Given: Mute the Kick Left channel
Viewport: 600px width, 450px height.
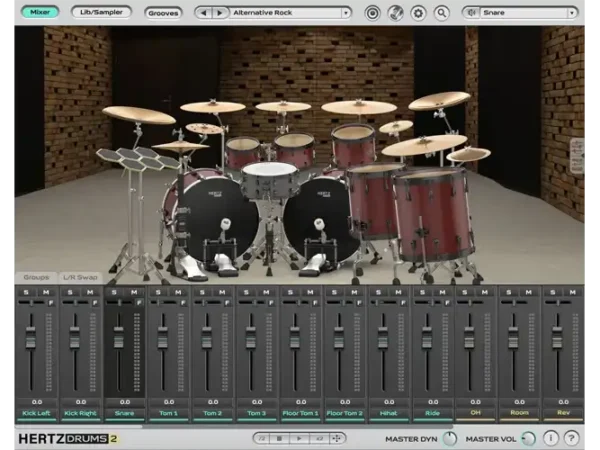Looking at the screenshot, I should [x=46, y=292].
